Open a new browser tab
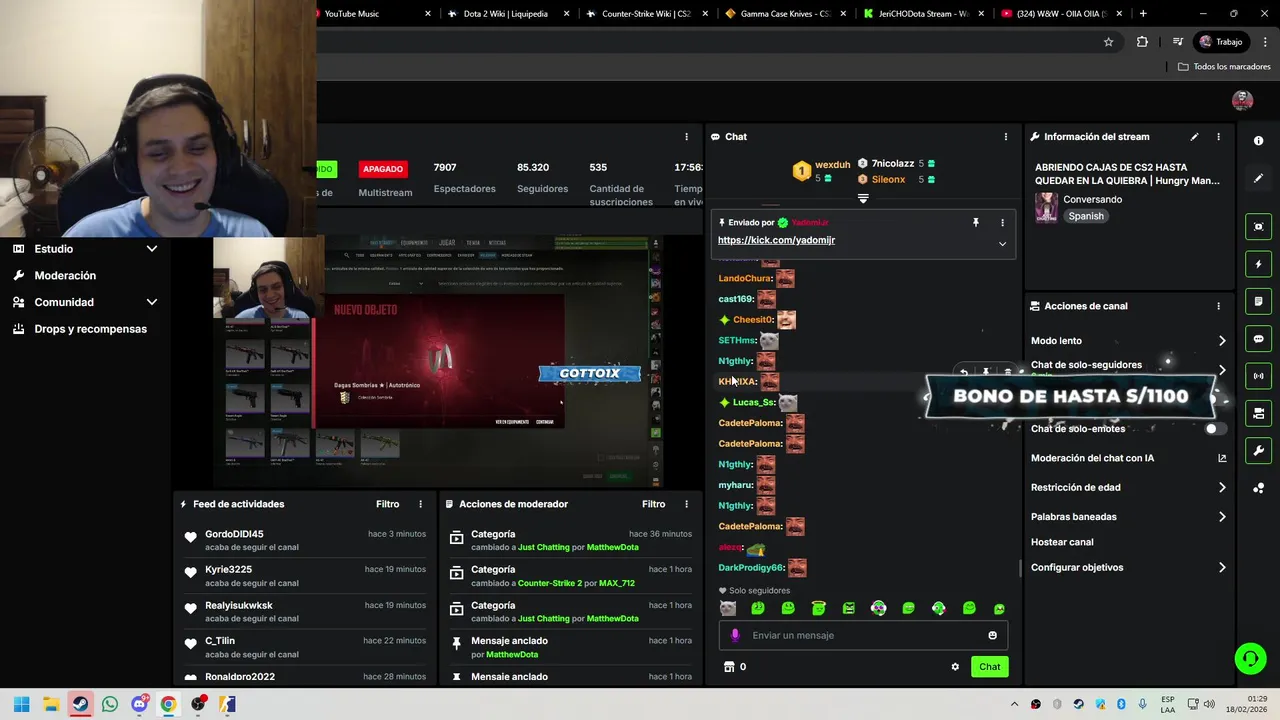 point(1143,14)
